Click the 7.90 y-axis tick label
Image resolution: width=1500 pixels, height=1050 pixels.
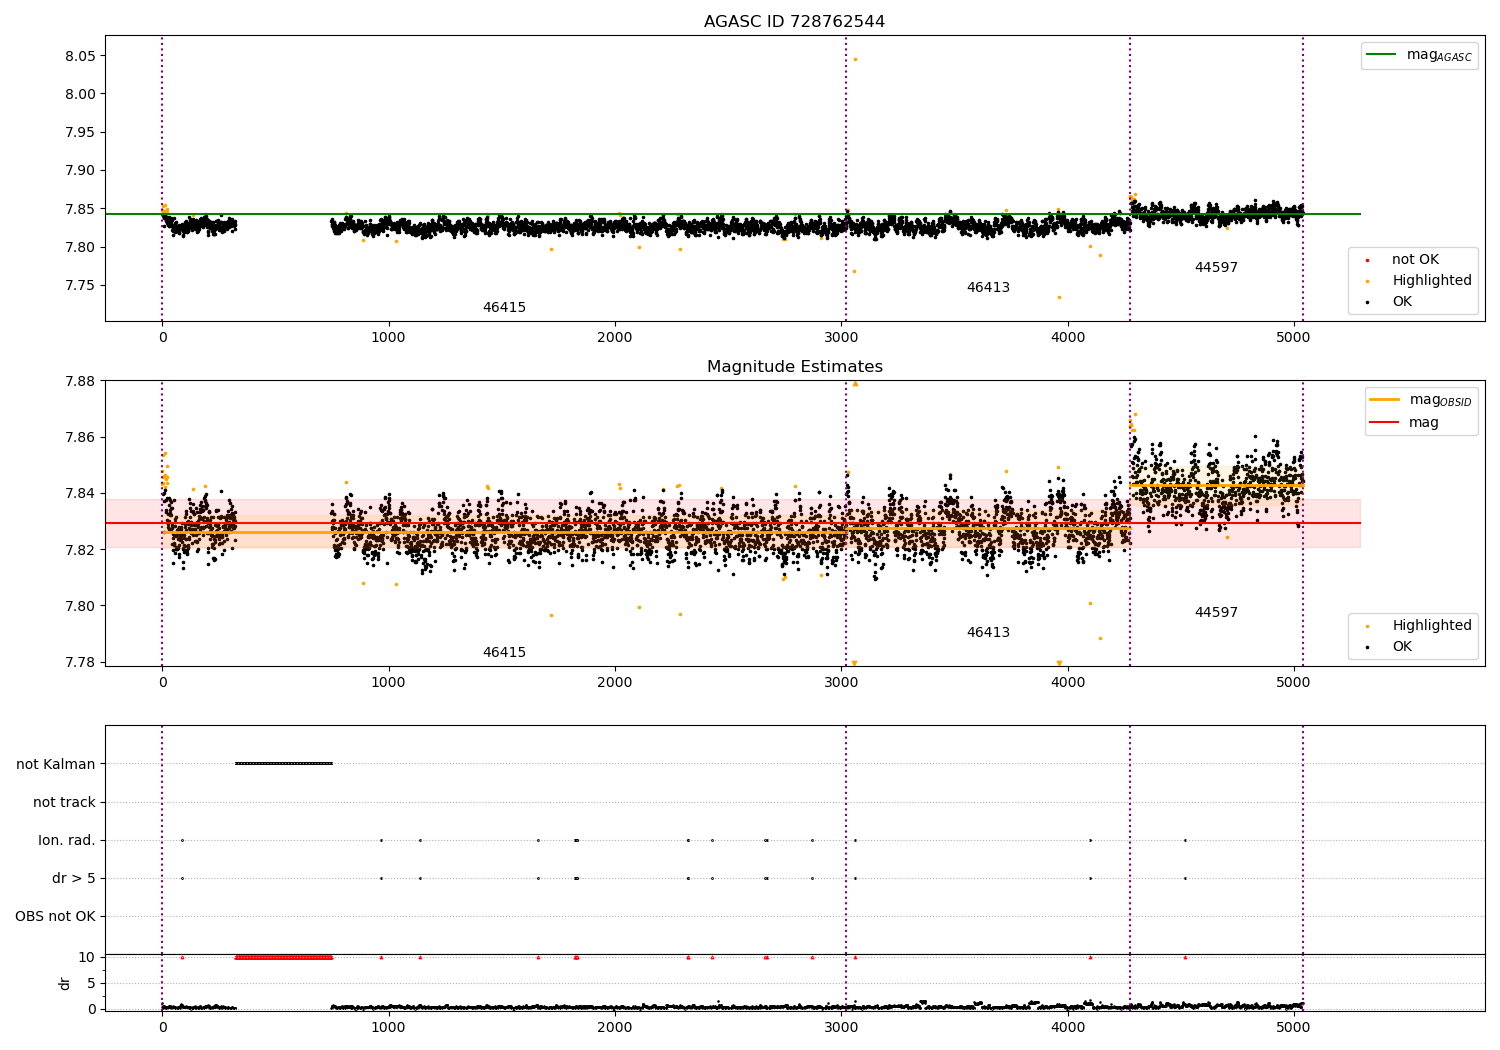(x=80, y=170)
